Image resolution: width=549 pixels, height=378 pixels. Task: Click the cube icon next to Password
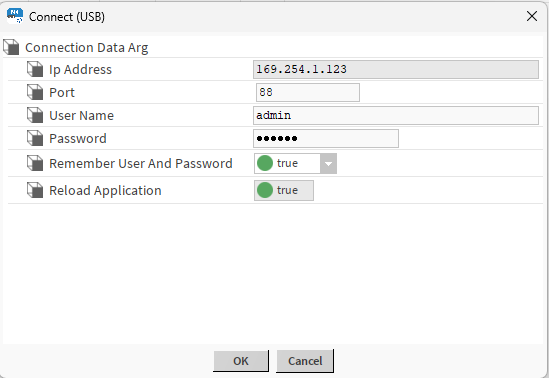(x=35, y=138)
